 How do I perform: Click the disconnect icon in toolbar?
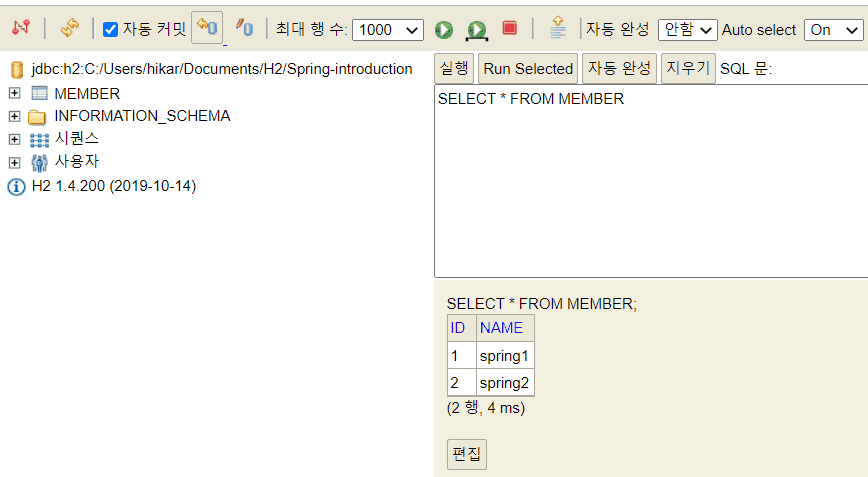[21, 27]
